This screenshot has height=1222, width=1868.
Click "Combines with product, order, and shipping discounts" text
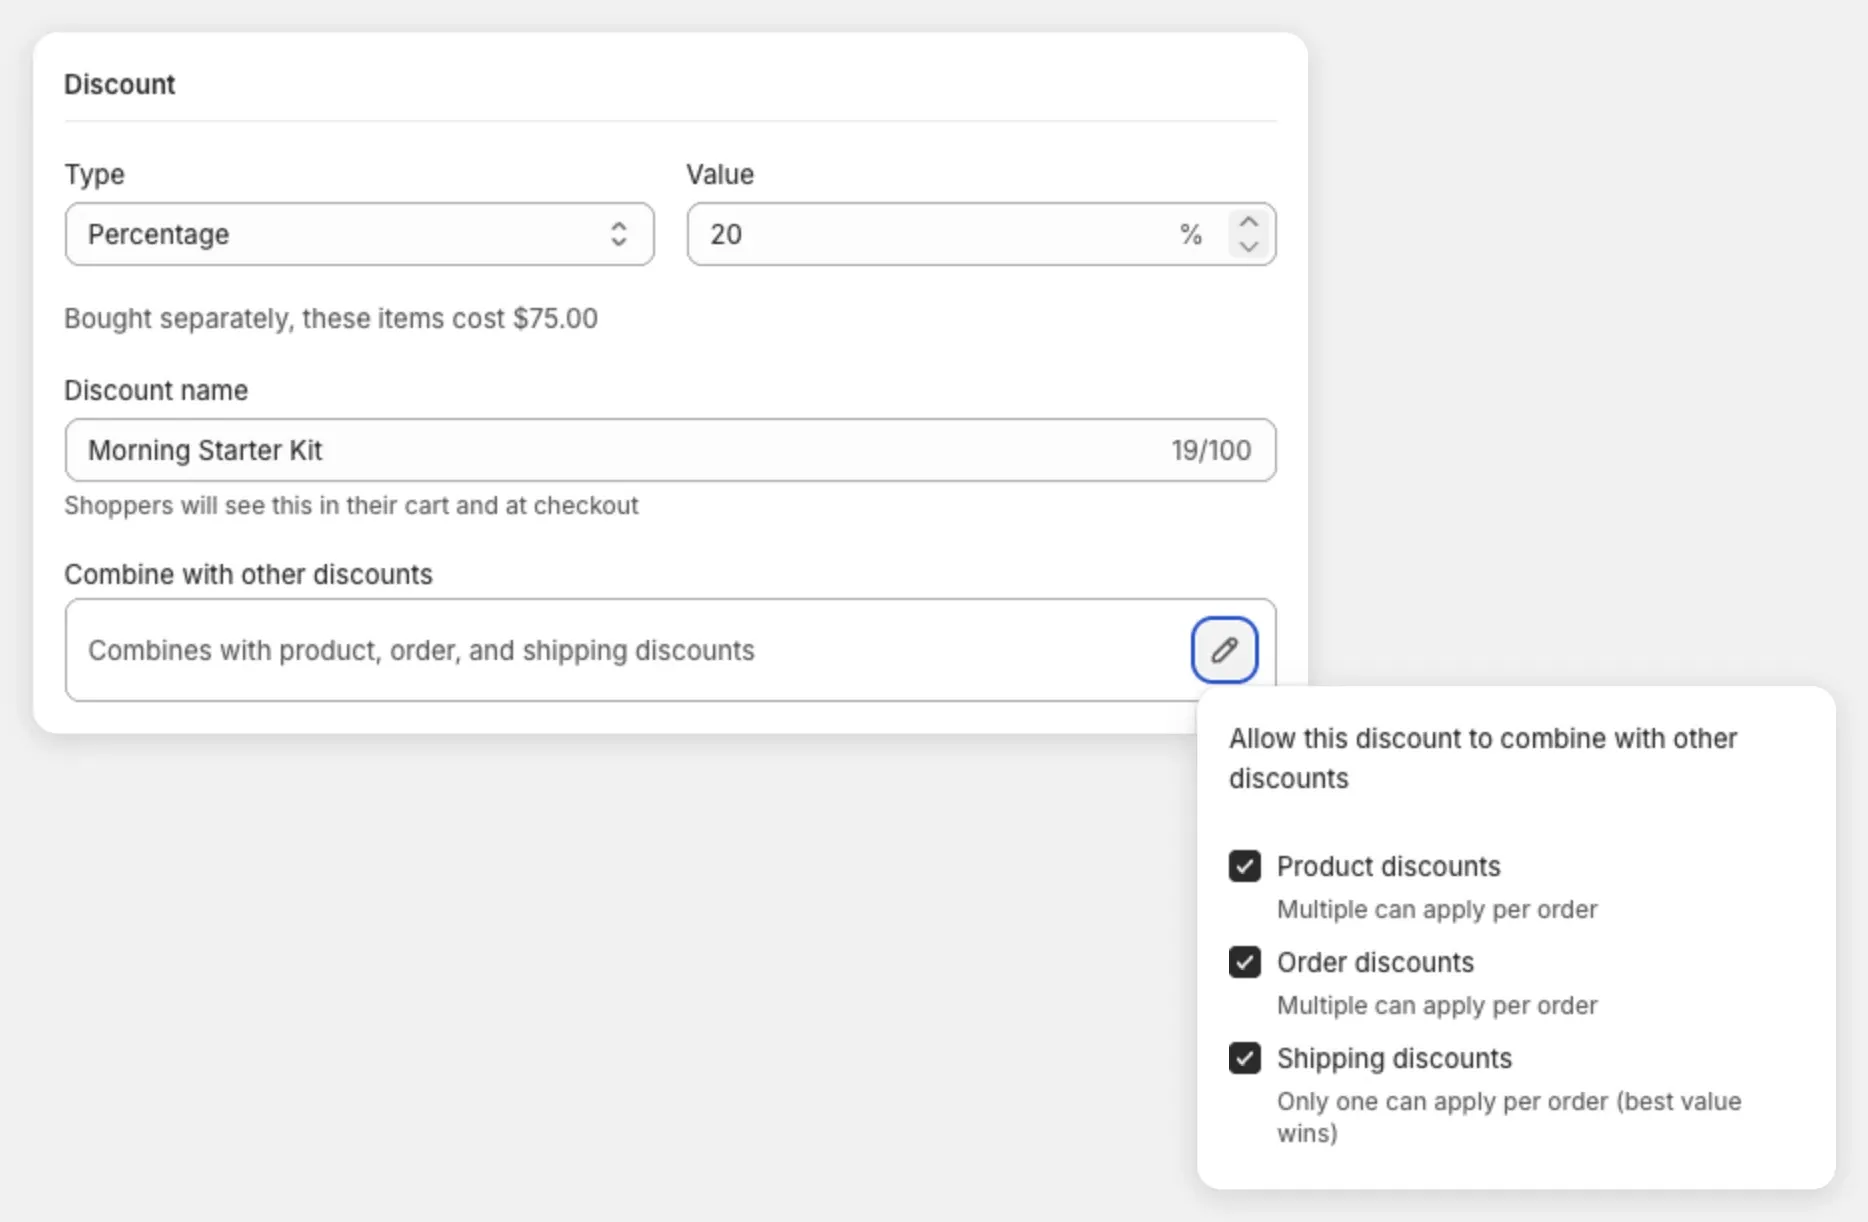[x=421, y=650]
